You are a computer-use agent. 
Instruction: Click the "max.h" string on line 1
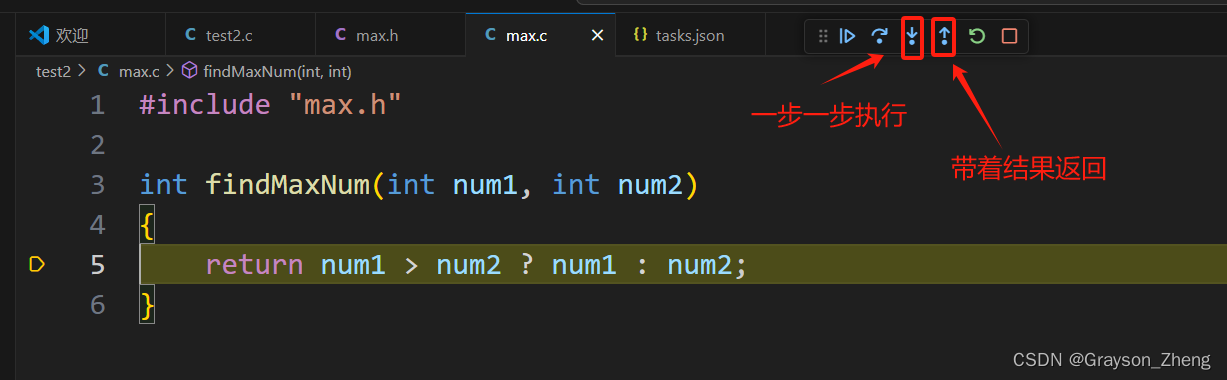[345, 104]
